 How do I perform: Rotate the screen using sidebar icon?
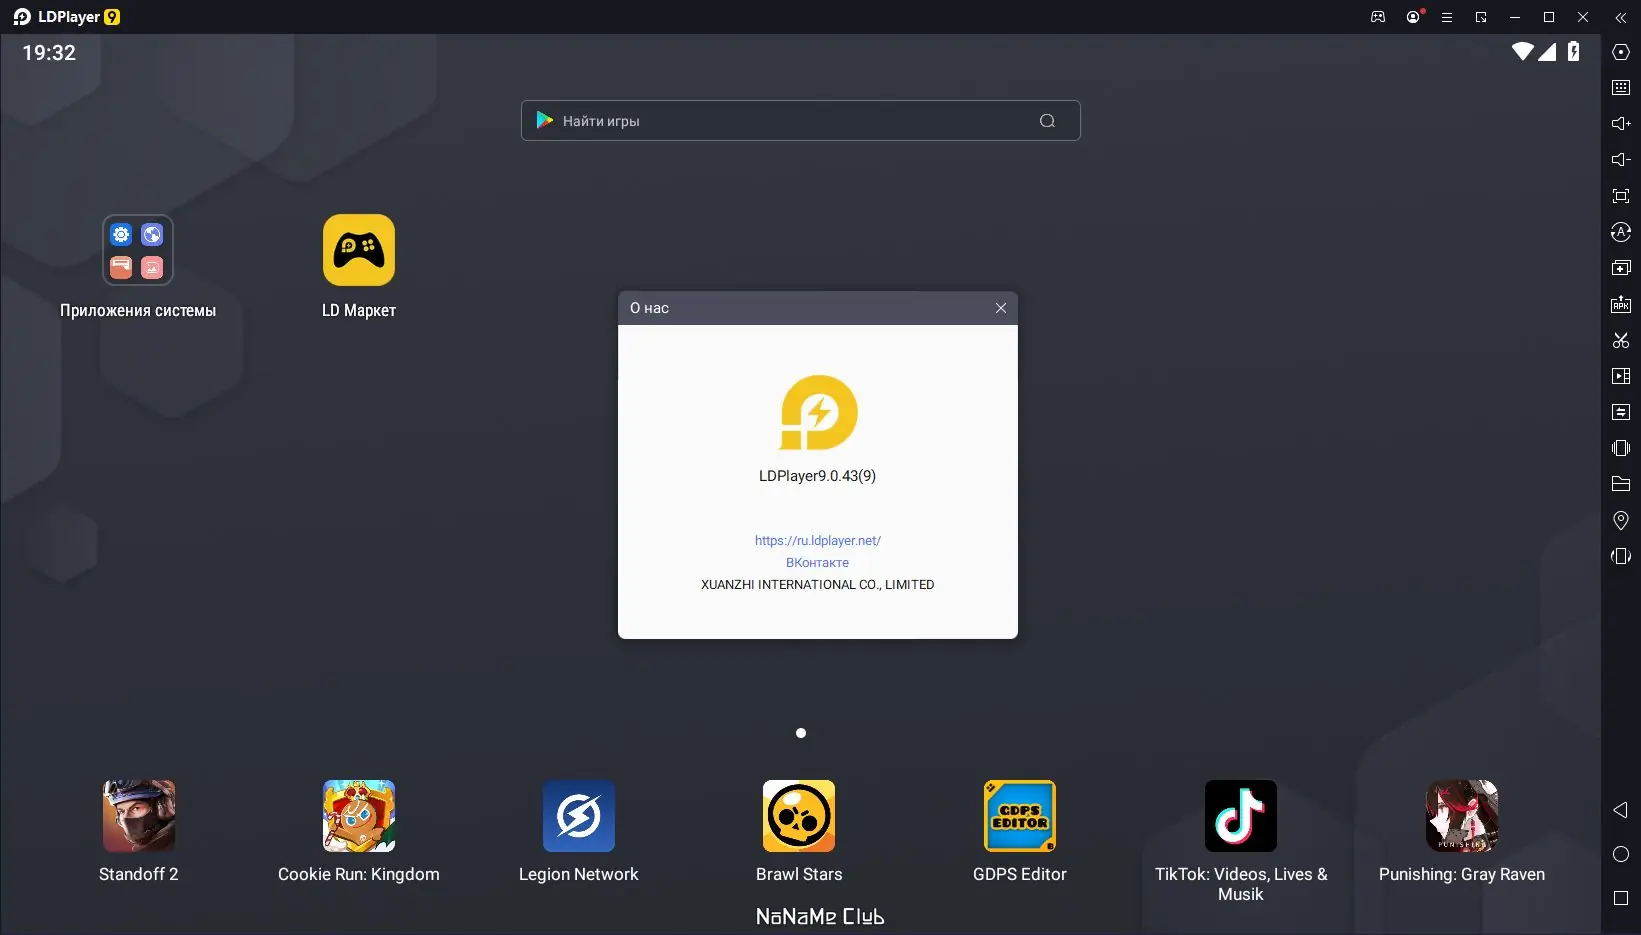[x=1621, y=556]
